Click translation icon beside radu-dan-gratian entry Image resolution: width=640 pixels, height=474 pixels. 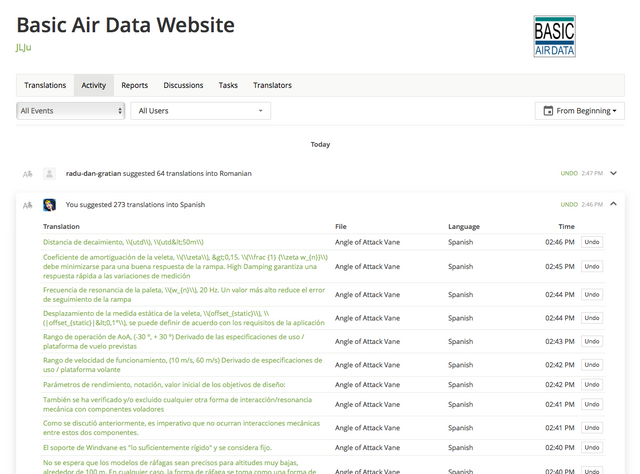[27, 174]
